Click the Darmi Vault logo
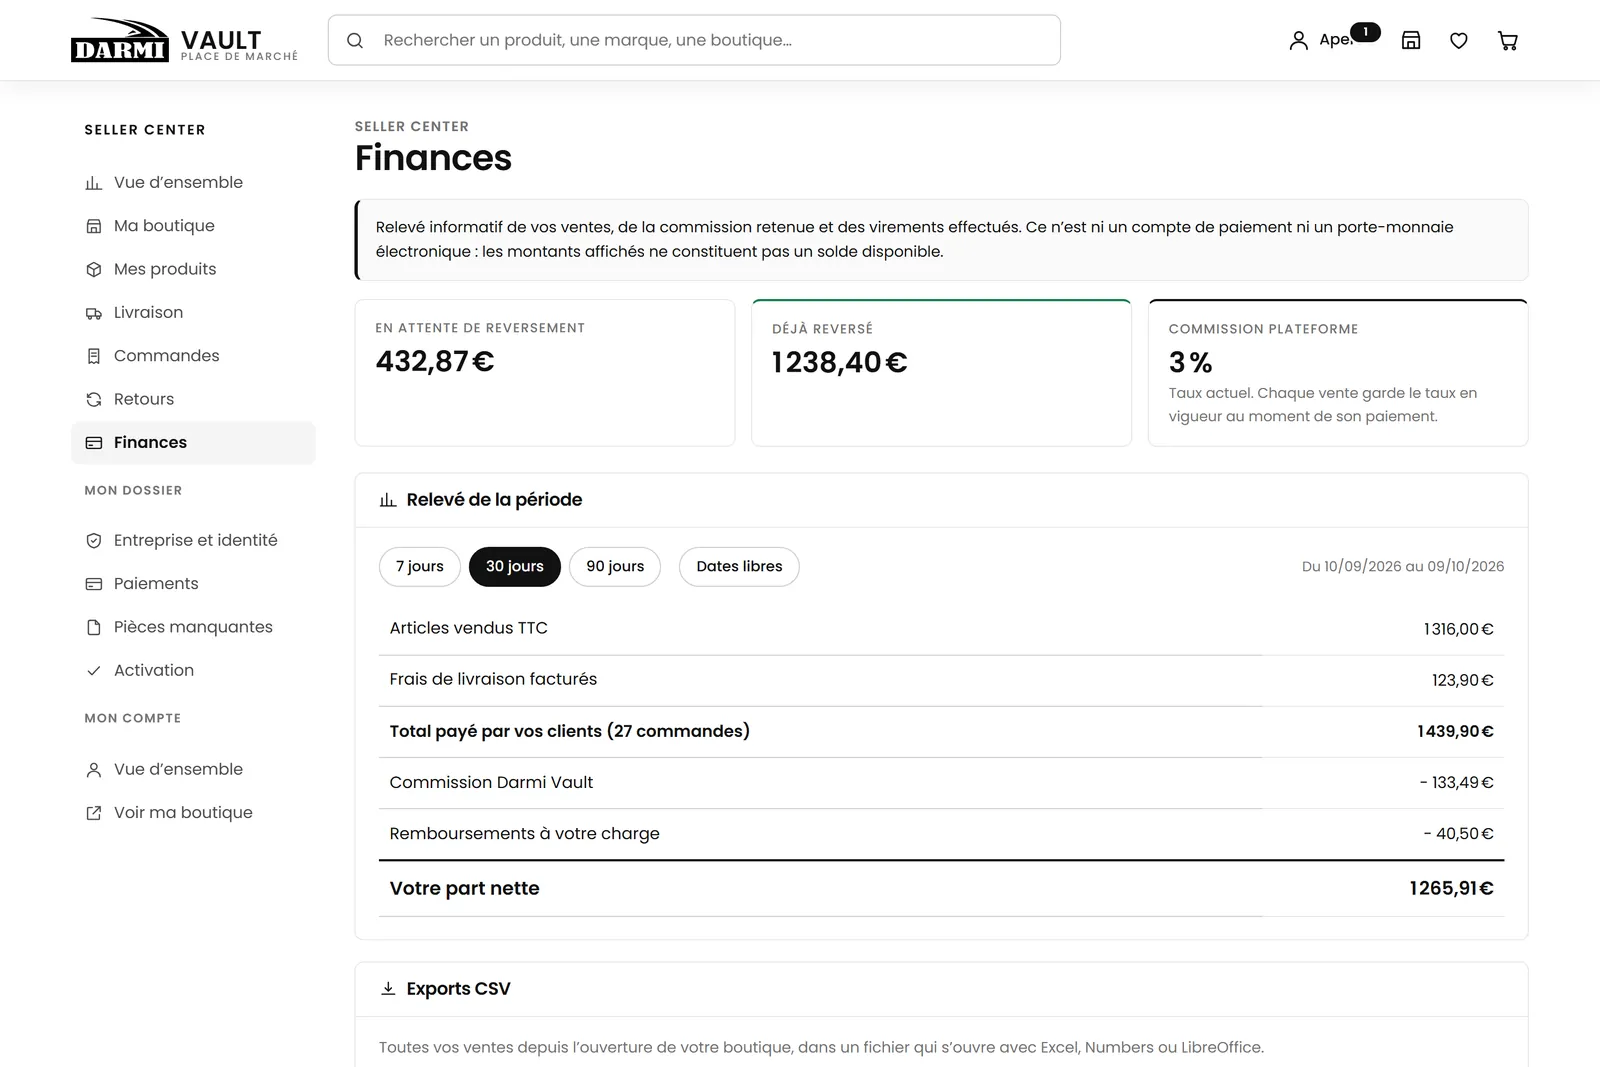1600x1067 pixels. coord(185,40)
